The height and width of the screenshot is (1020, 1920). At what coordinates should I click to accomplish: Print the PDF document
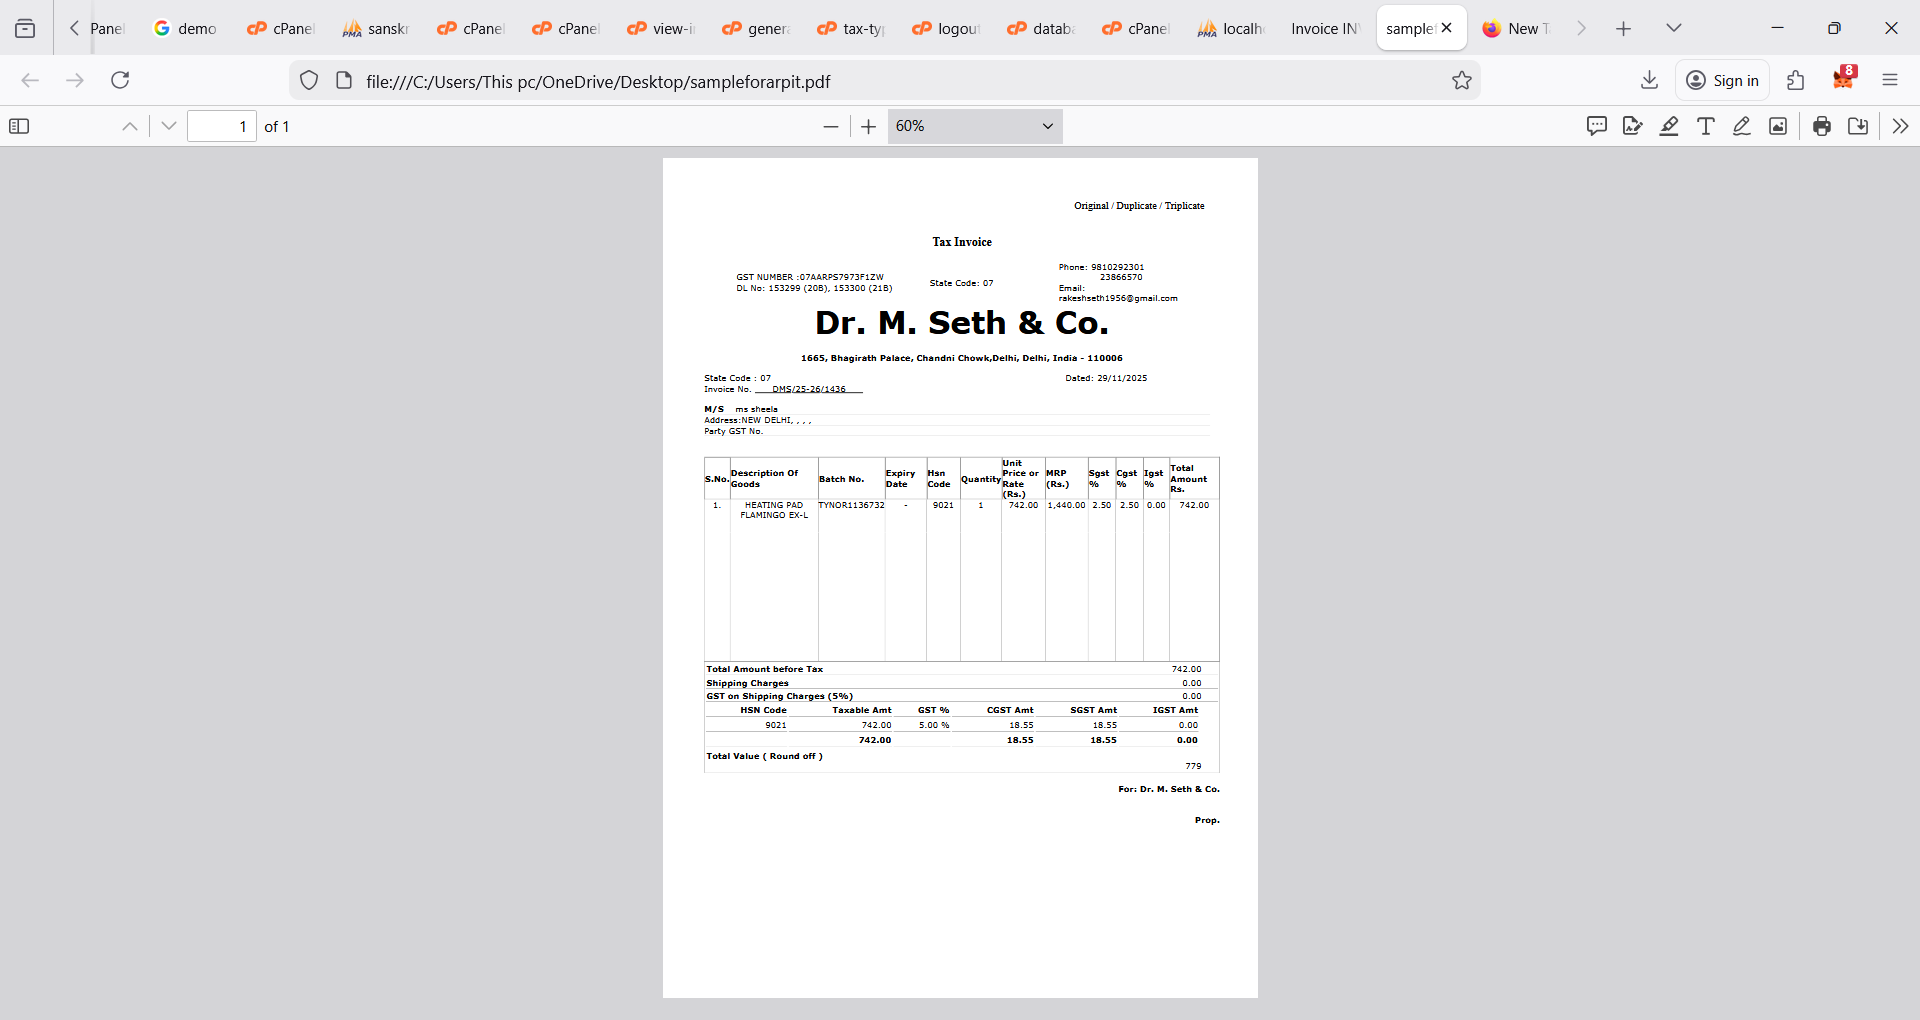[x=1822, y=126]
